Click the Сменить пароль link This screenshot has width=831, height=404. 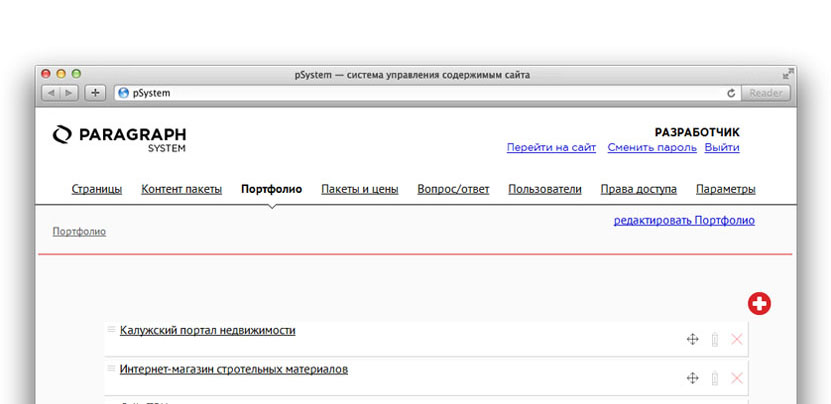click(x=652, y=147)
